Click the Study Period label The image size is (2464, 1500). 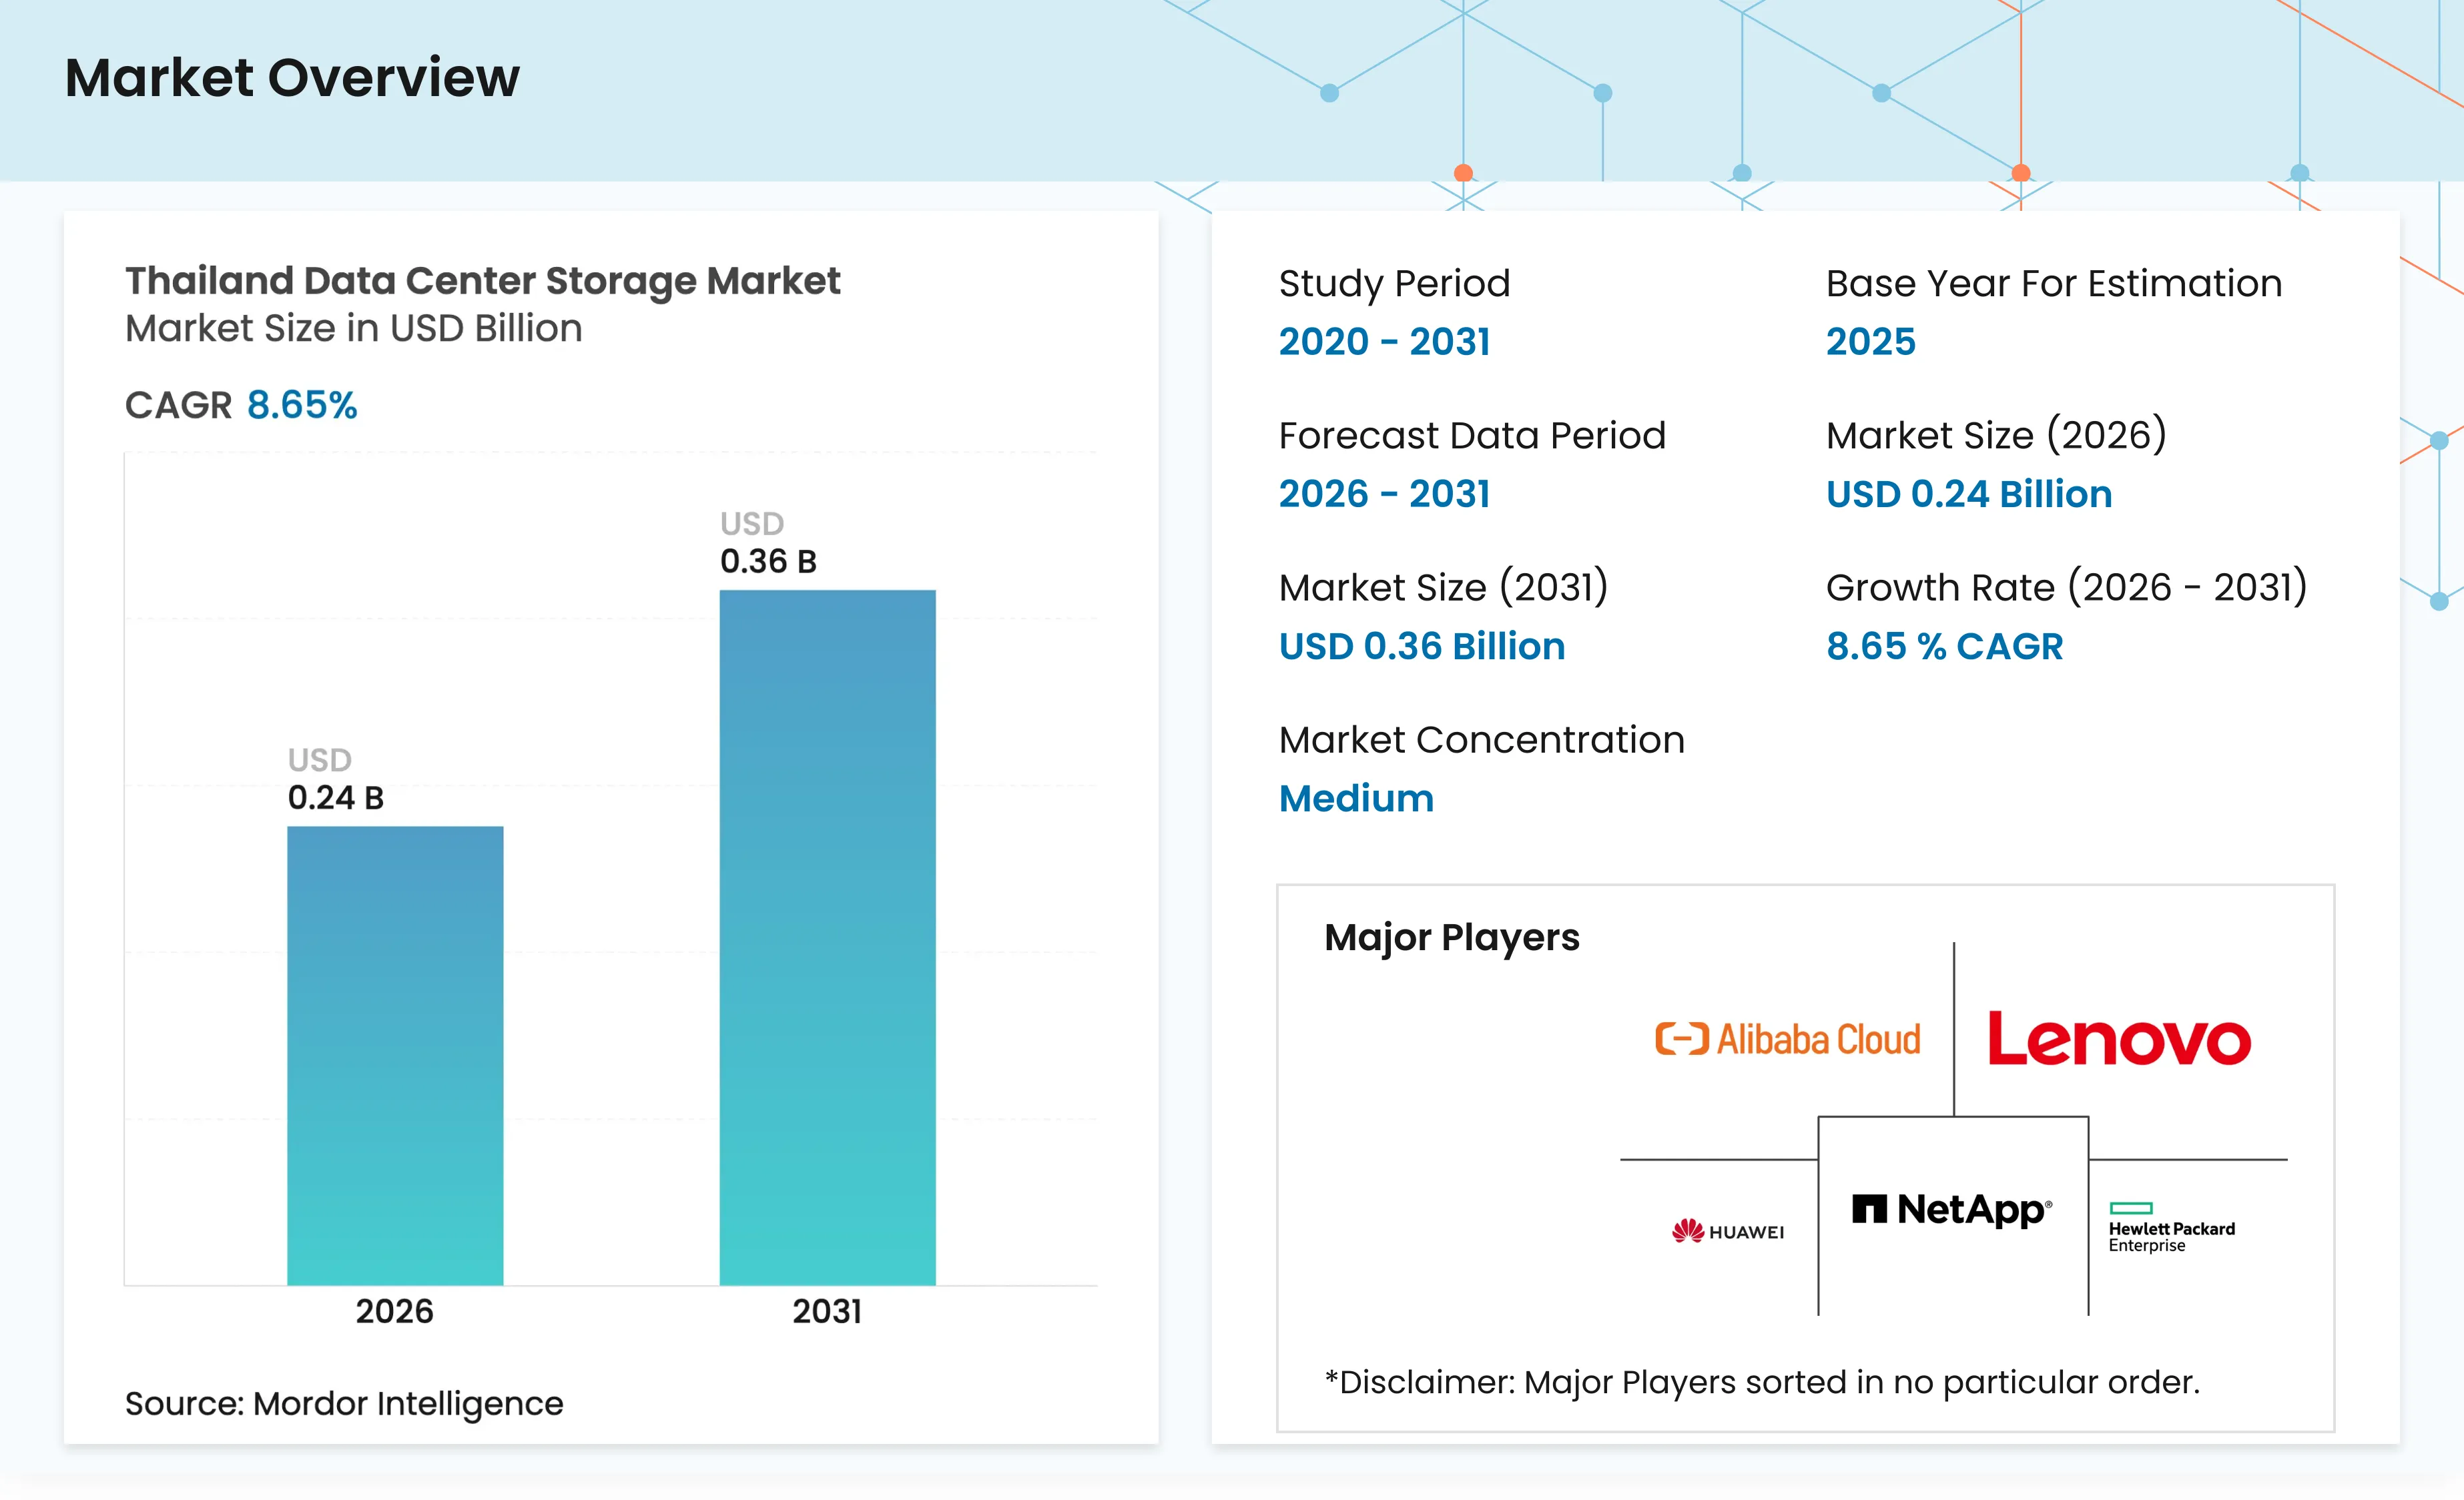(x=1394, y=283)
